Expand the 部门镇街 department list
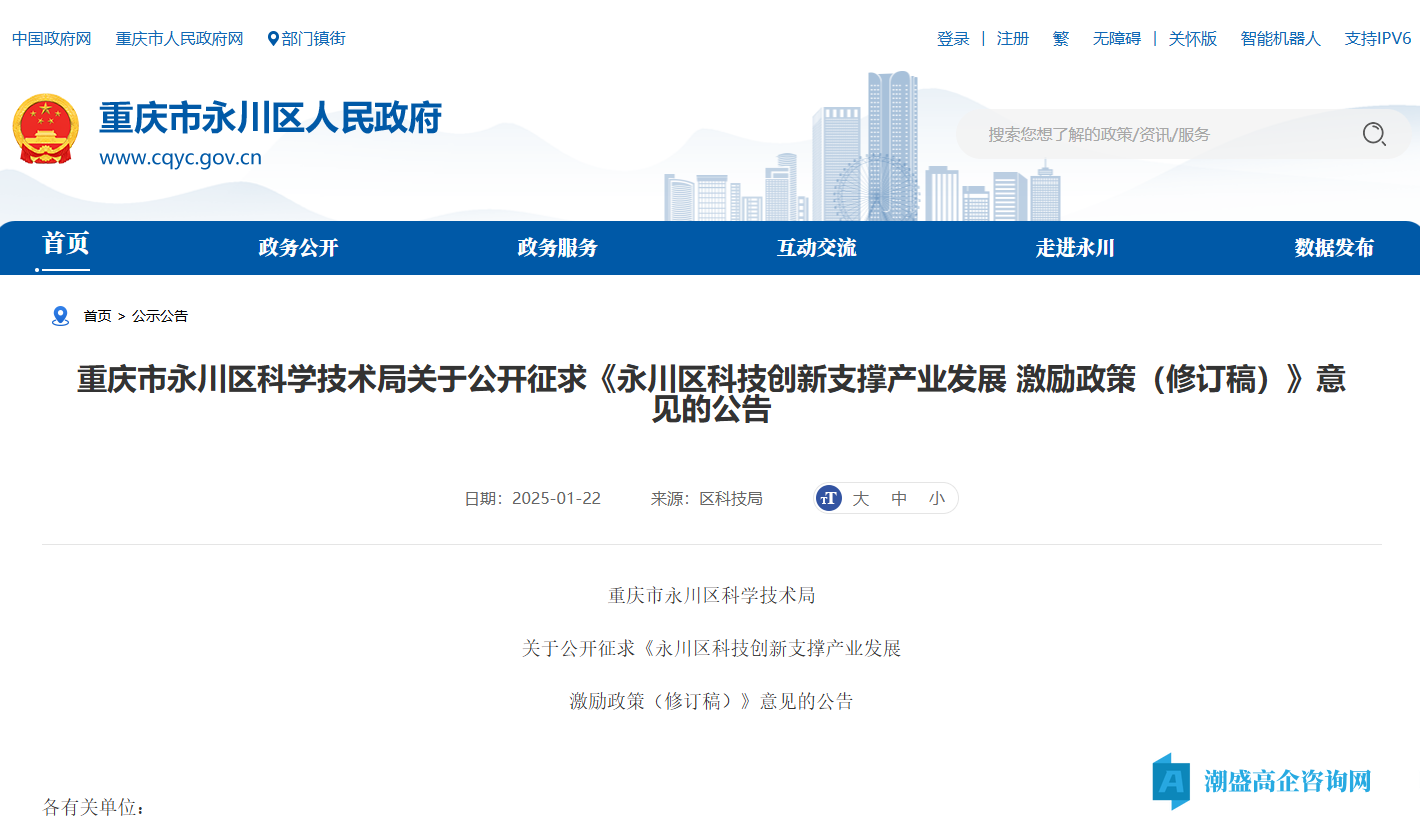Viewport: 1420px width, 816px height. point(313,39)
